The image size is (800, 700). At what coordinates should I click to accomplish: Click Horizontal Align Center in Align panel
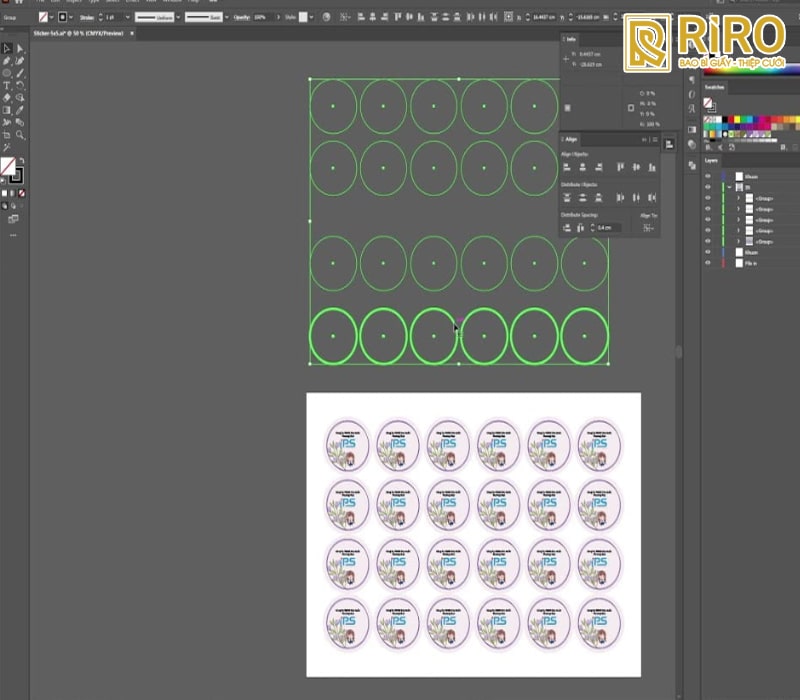pyautogui.click(x=583, y=167)
